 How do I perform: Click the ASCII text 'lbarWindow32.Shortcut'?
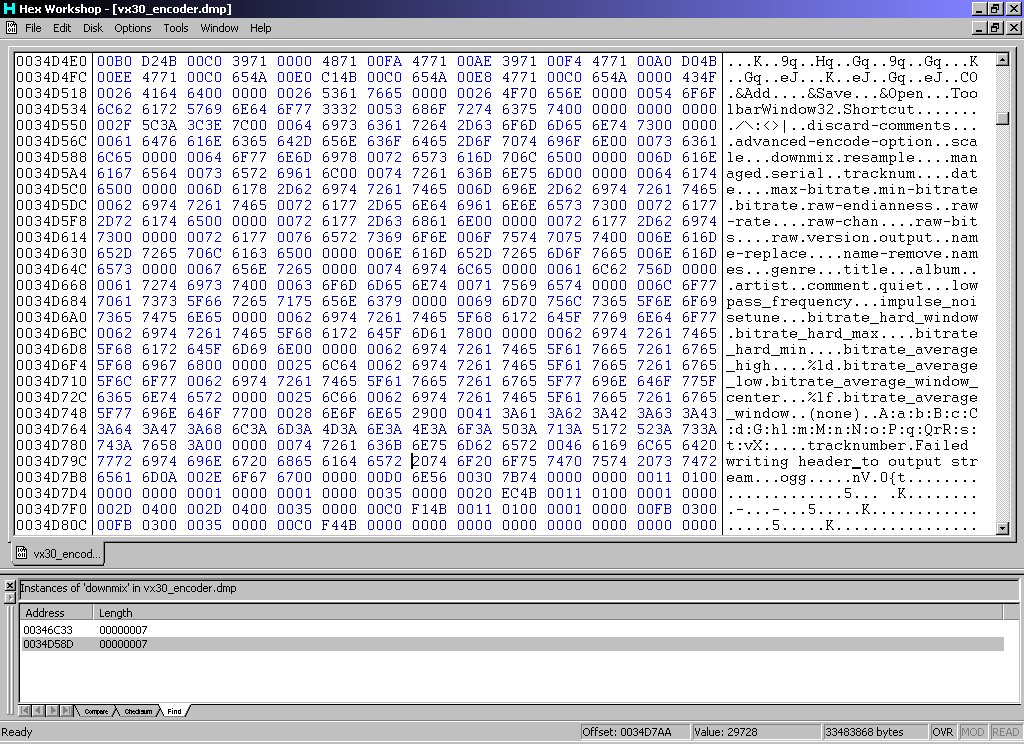(x=821, y=109)
